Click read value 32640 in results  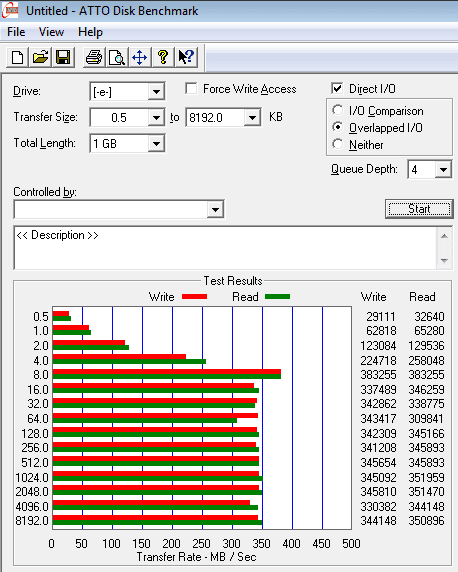tap(429, 316)
